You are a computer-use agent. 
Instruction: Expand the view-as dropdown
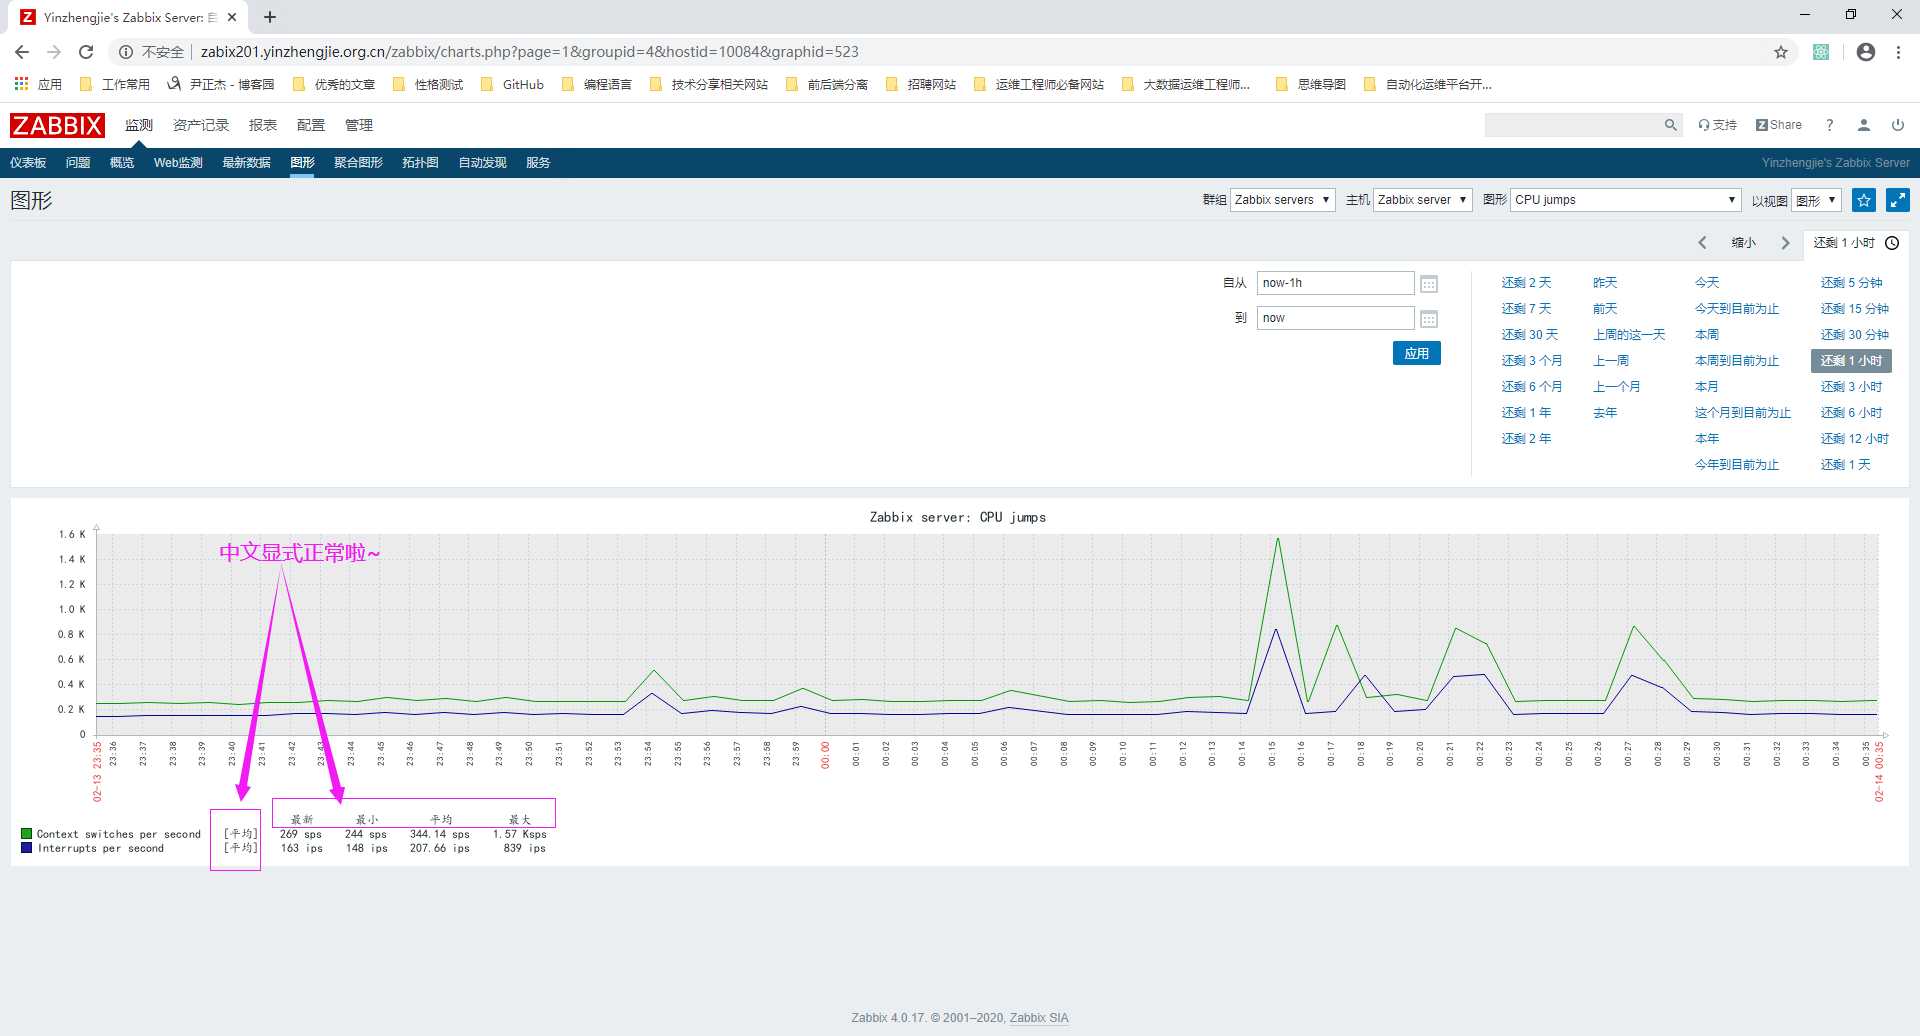coord(1816,200)
